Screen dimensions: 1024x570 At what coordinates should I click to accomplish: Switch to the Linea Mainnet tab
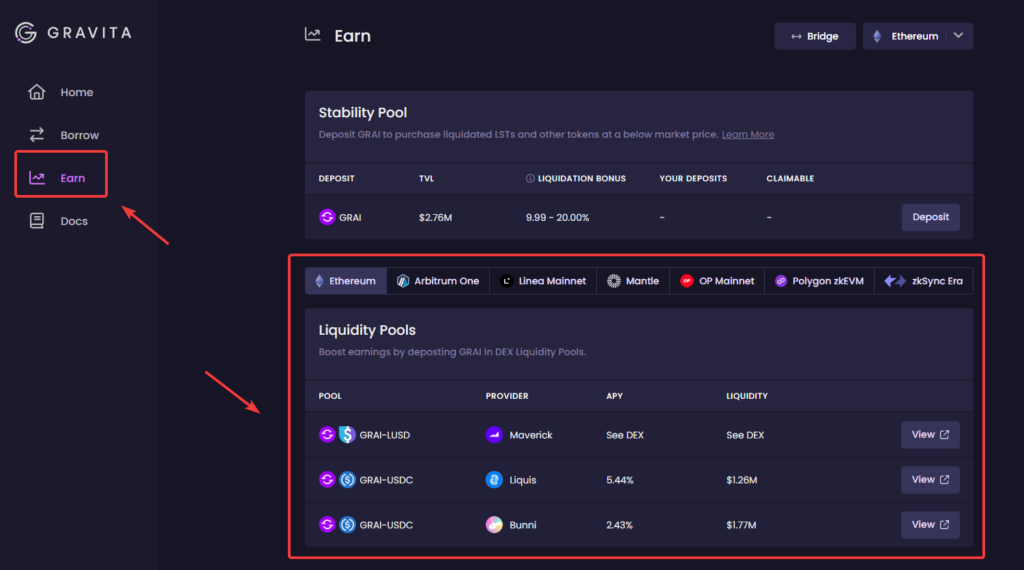(x=543, y=281)
